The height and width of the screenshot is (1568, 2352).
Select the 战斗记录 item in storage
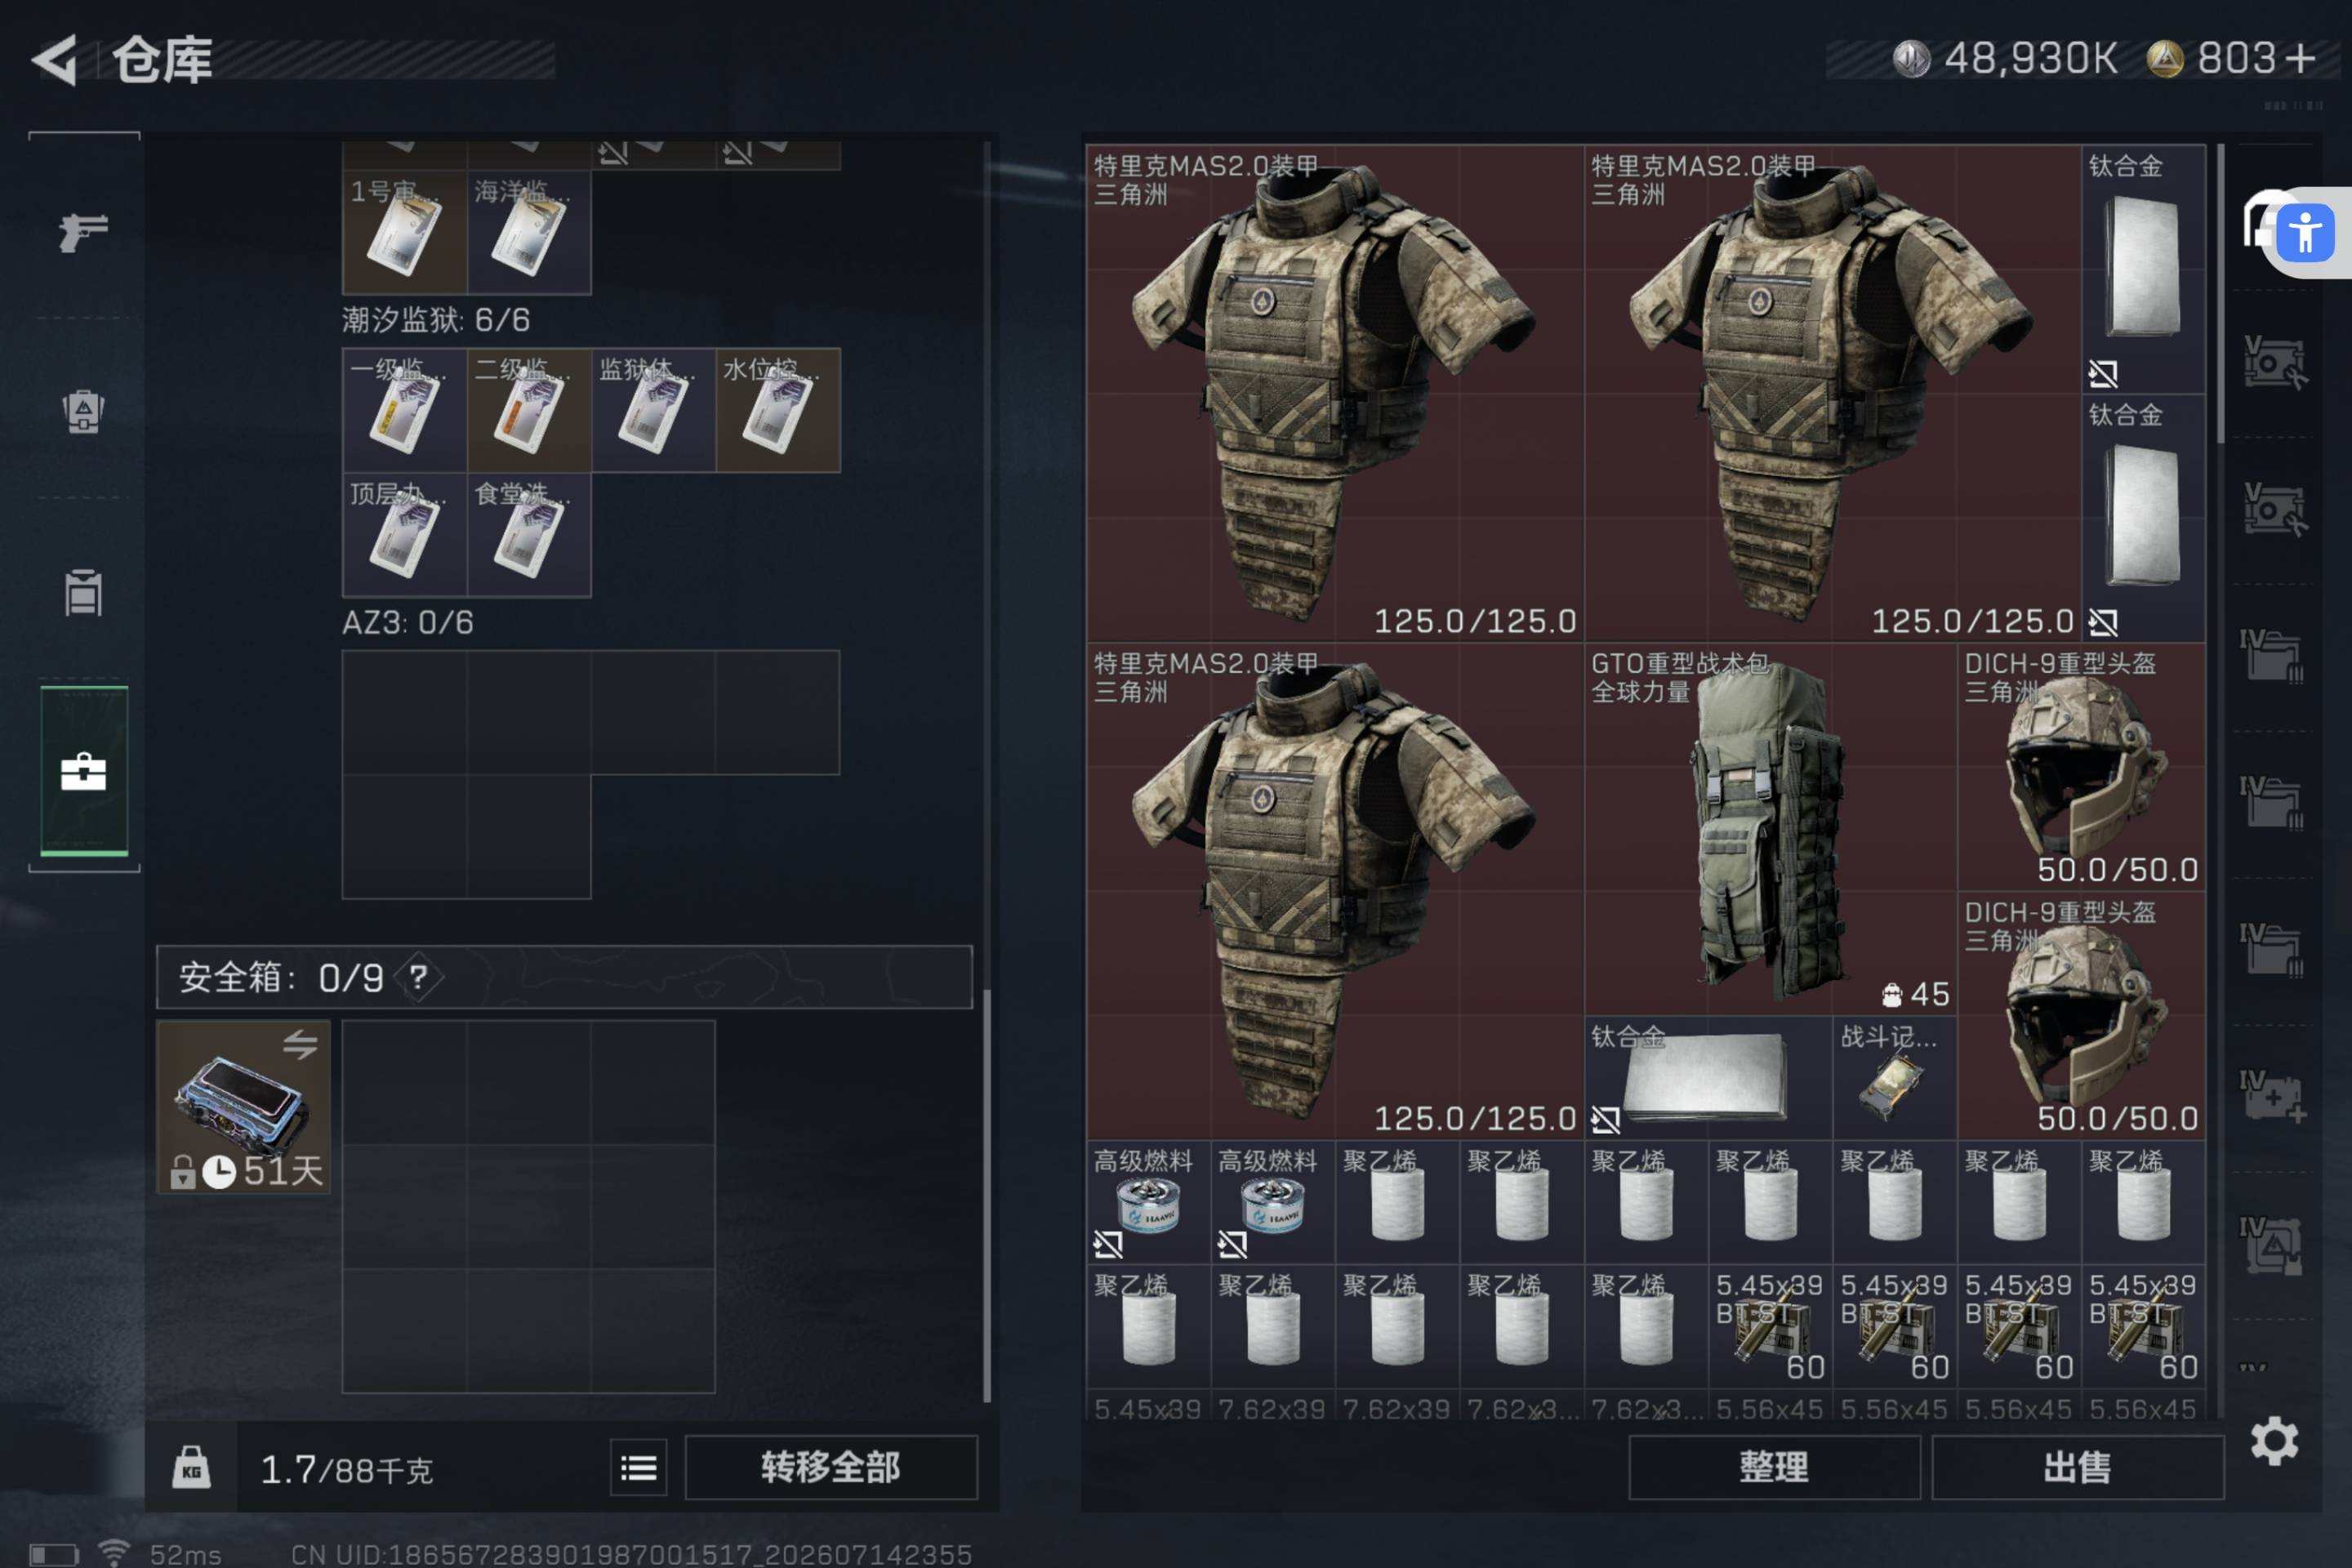(1894, 1078)
